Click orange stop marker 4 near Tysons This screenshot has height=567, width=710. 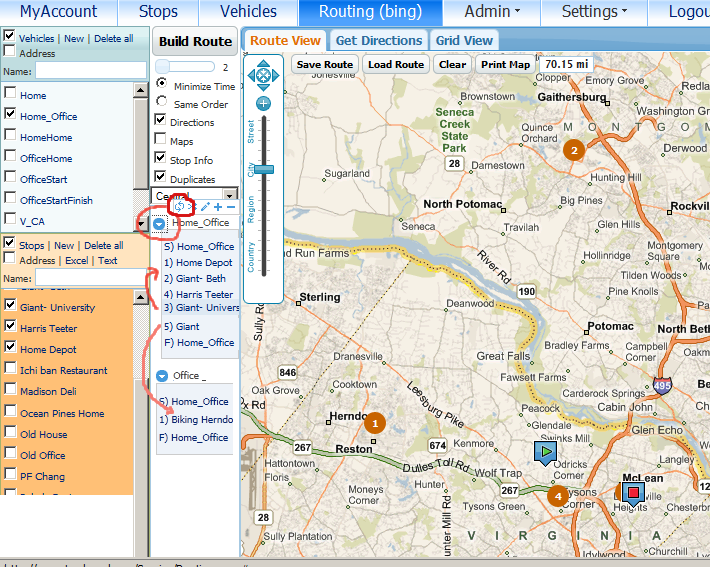pyautogui.click(x=558, y=496)
